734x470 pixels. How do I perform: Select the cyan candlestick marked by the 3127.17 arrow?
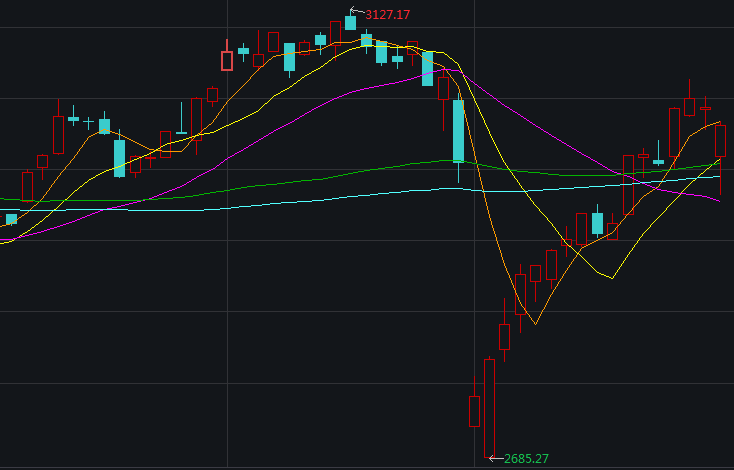pos(351,20)
